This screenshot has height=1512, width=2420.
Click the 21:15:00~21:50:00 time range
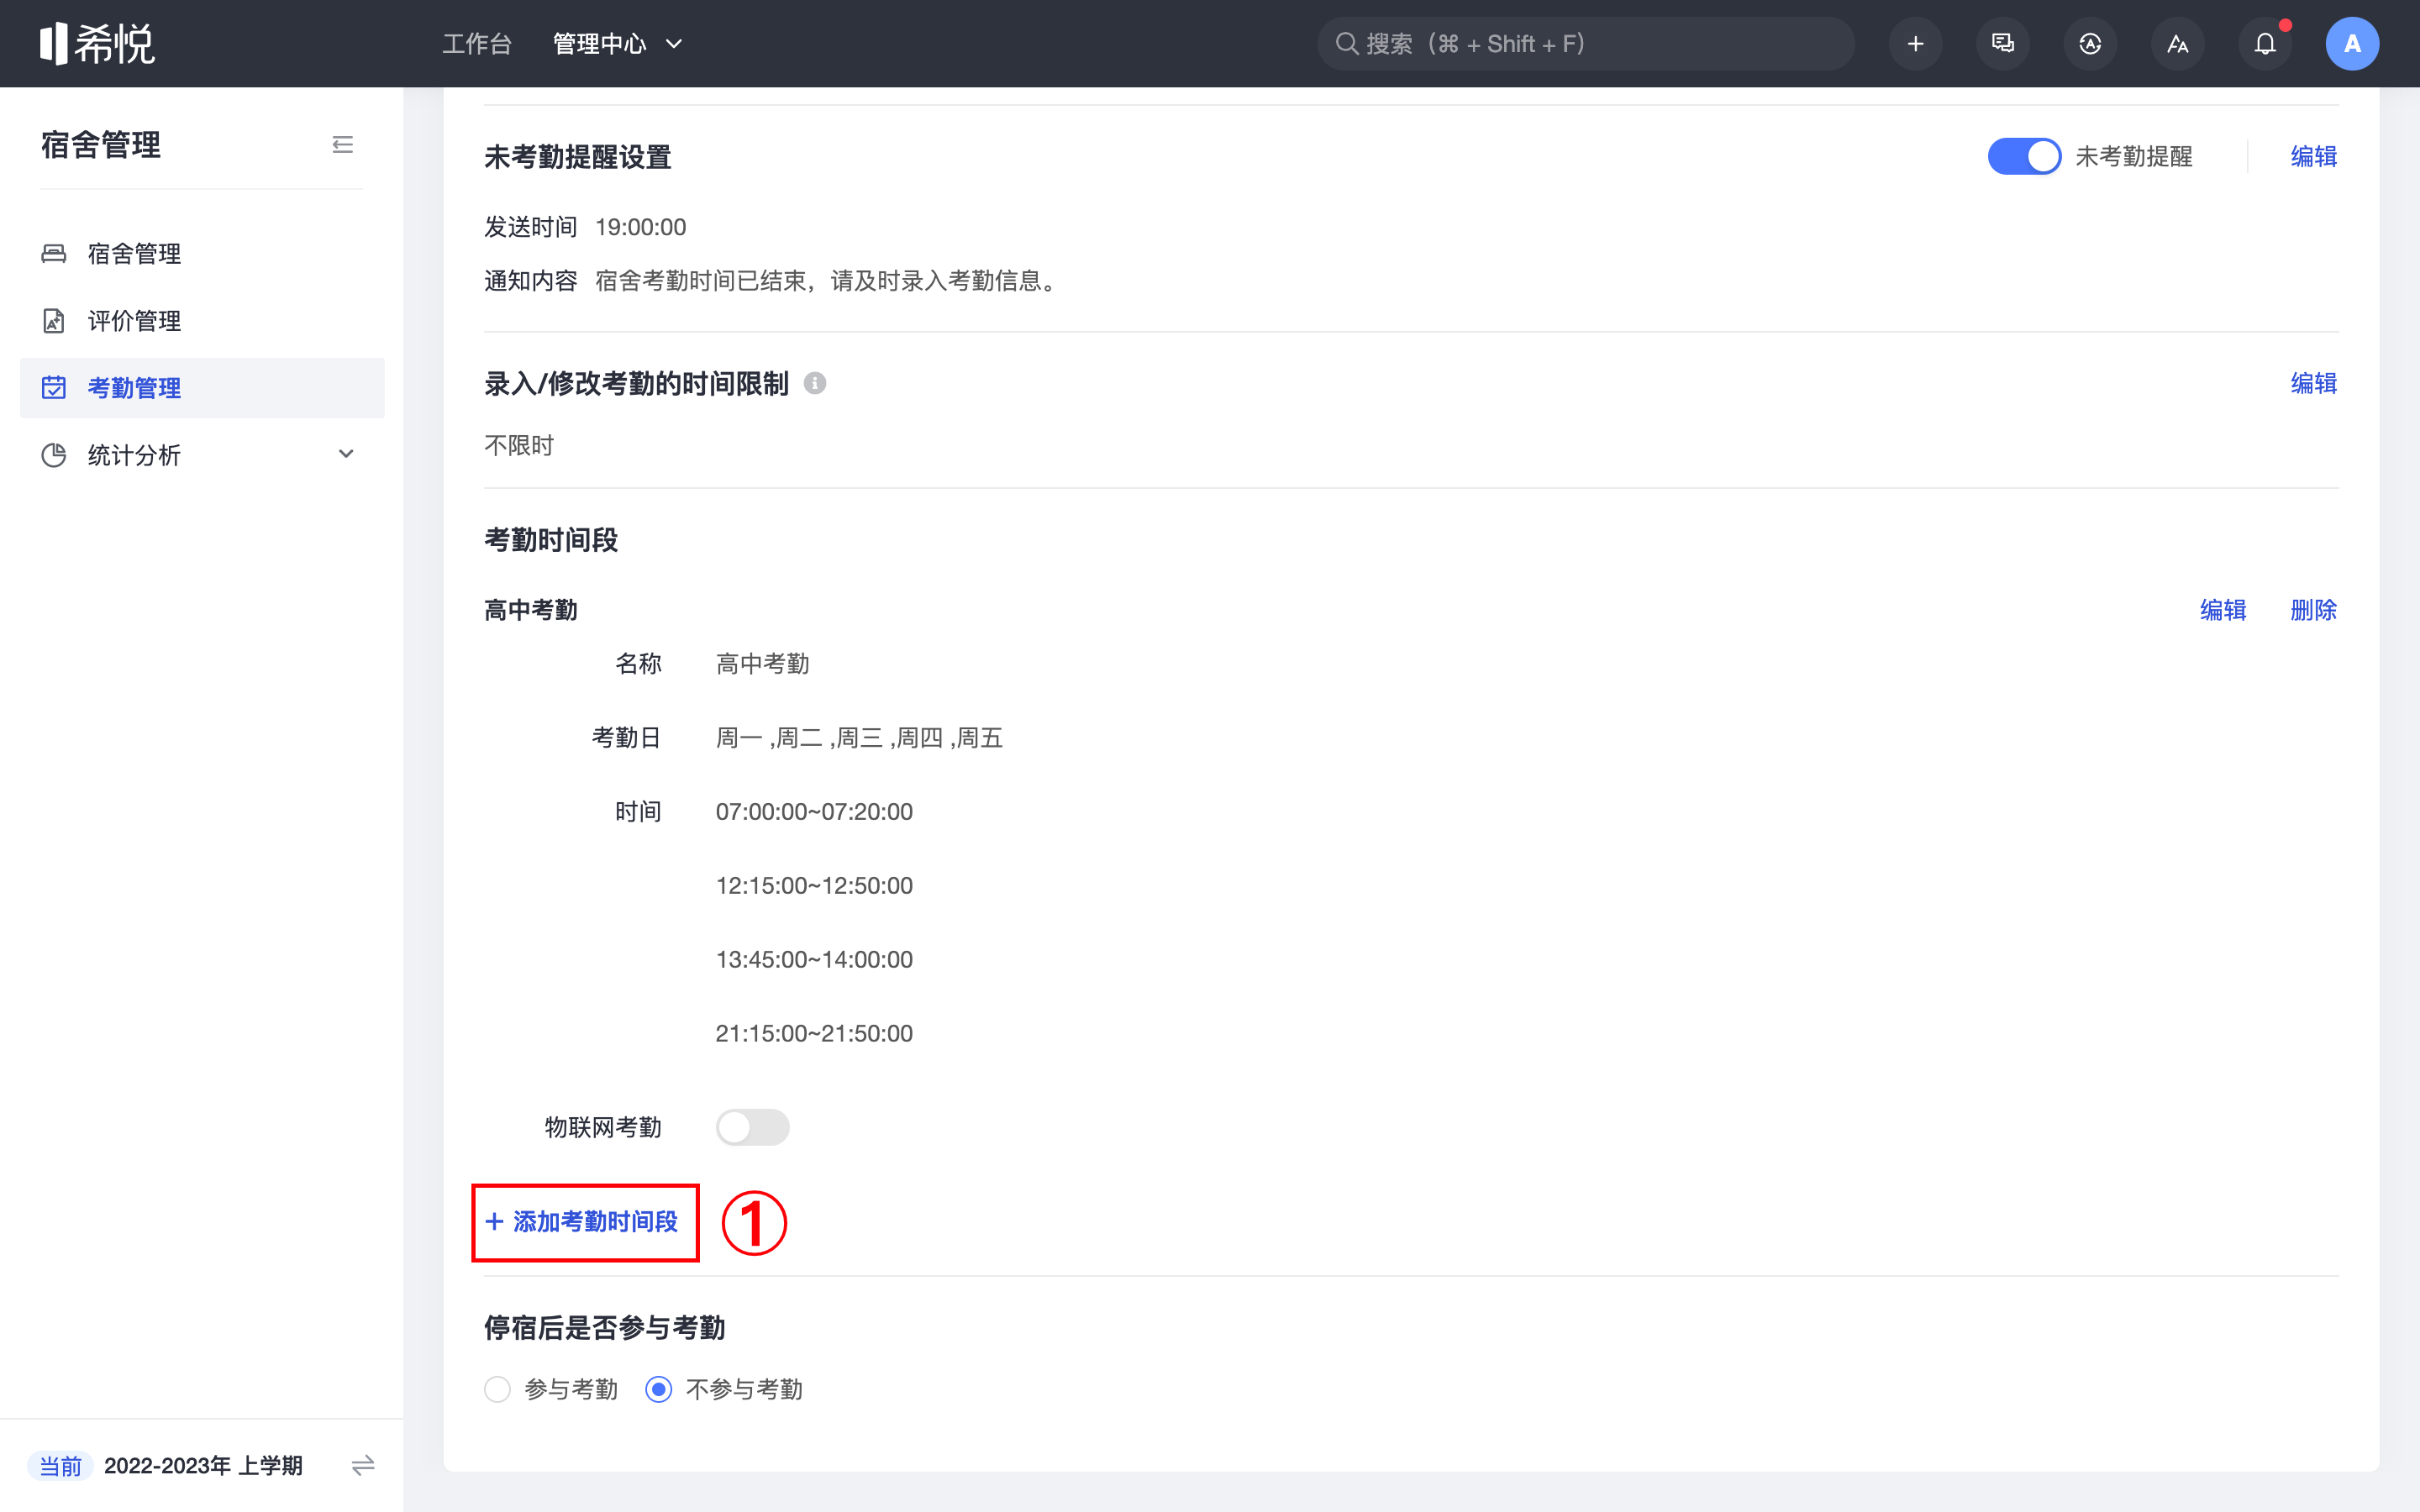814,1033
